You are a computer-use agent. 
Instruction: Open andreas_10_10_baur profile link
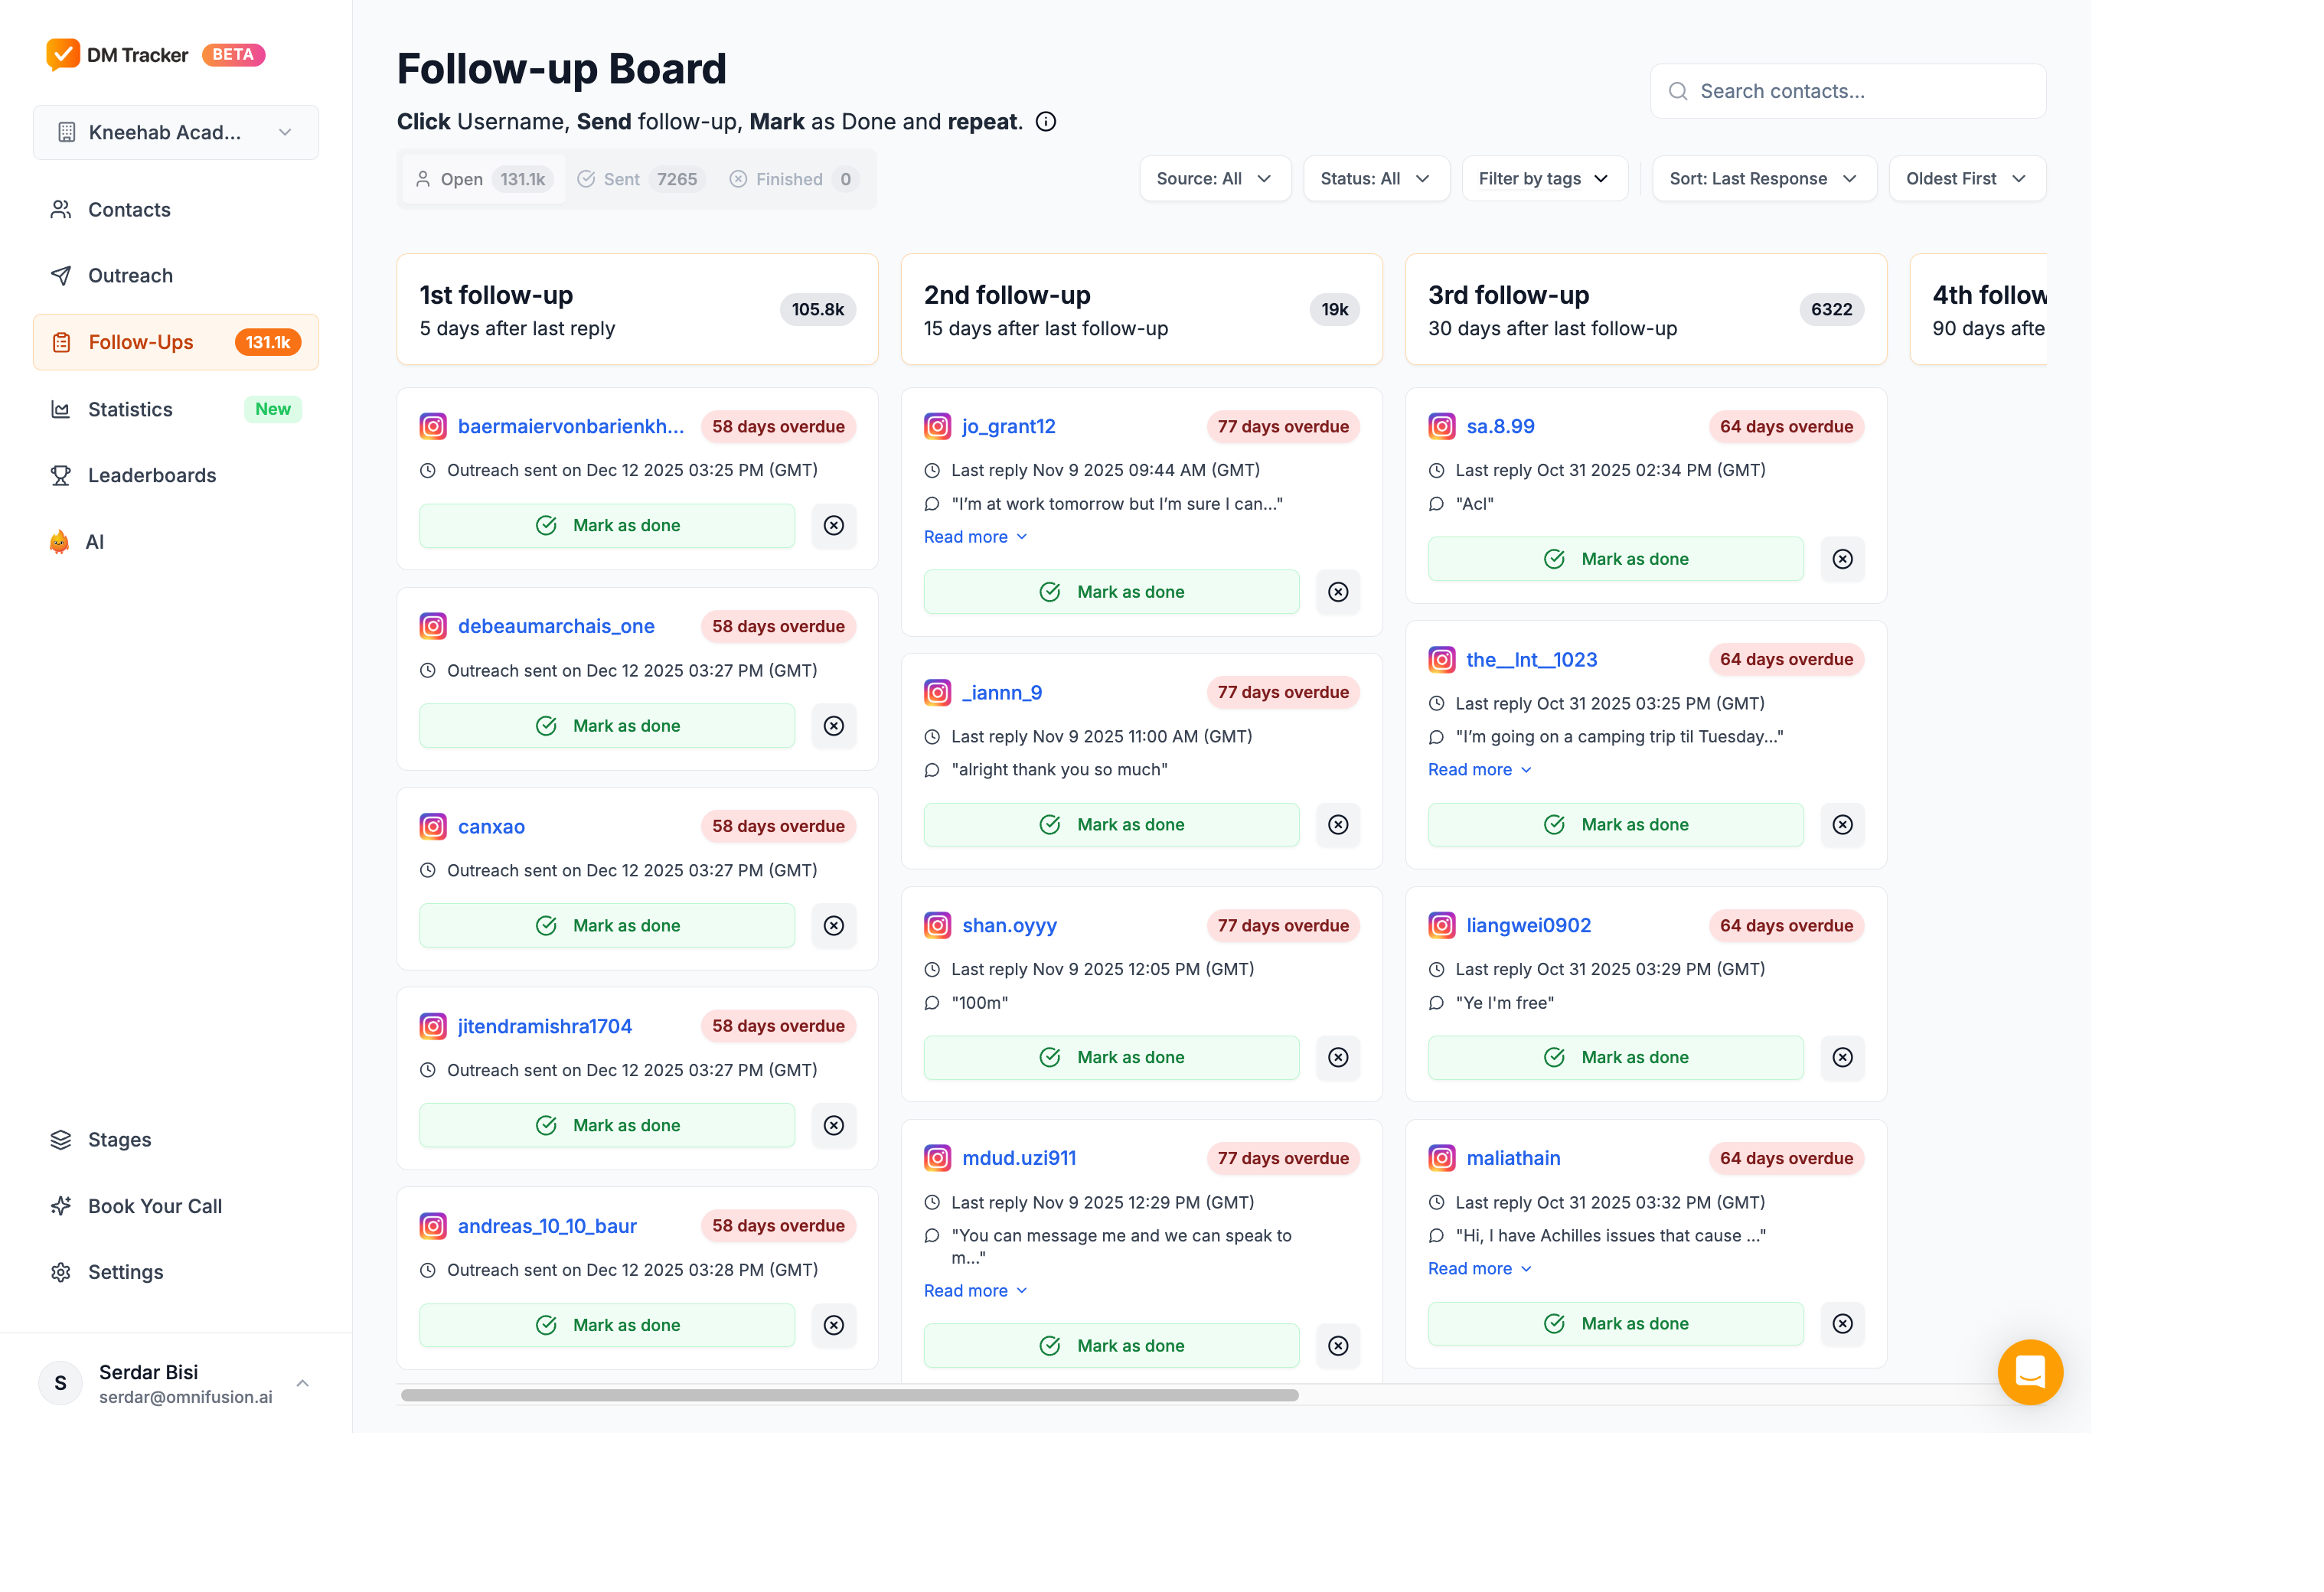(547, 1226)
